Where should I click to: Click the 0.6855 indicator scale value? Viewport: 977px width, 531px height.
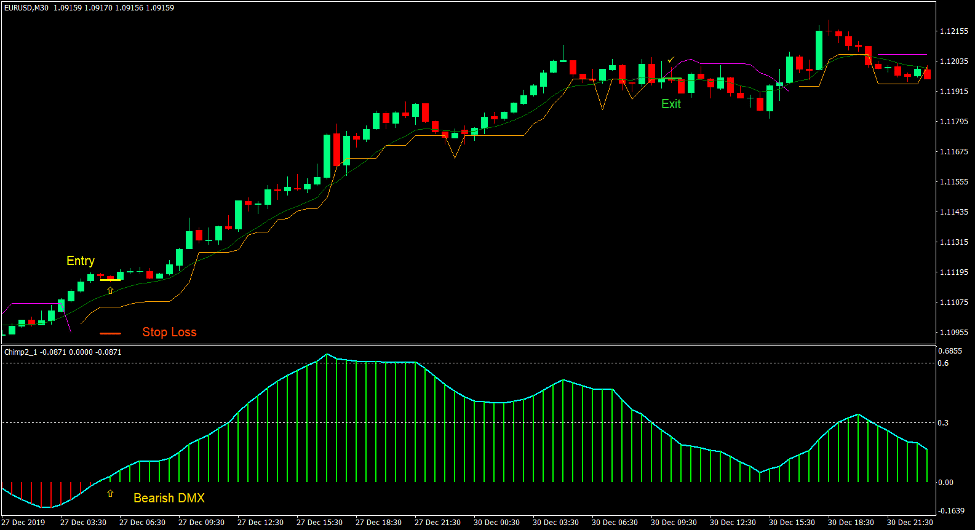tap(951, 351)
